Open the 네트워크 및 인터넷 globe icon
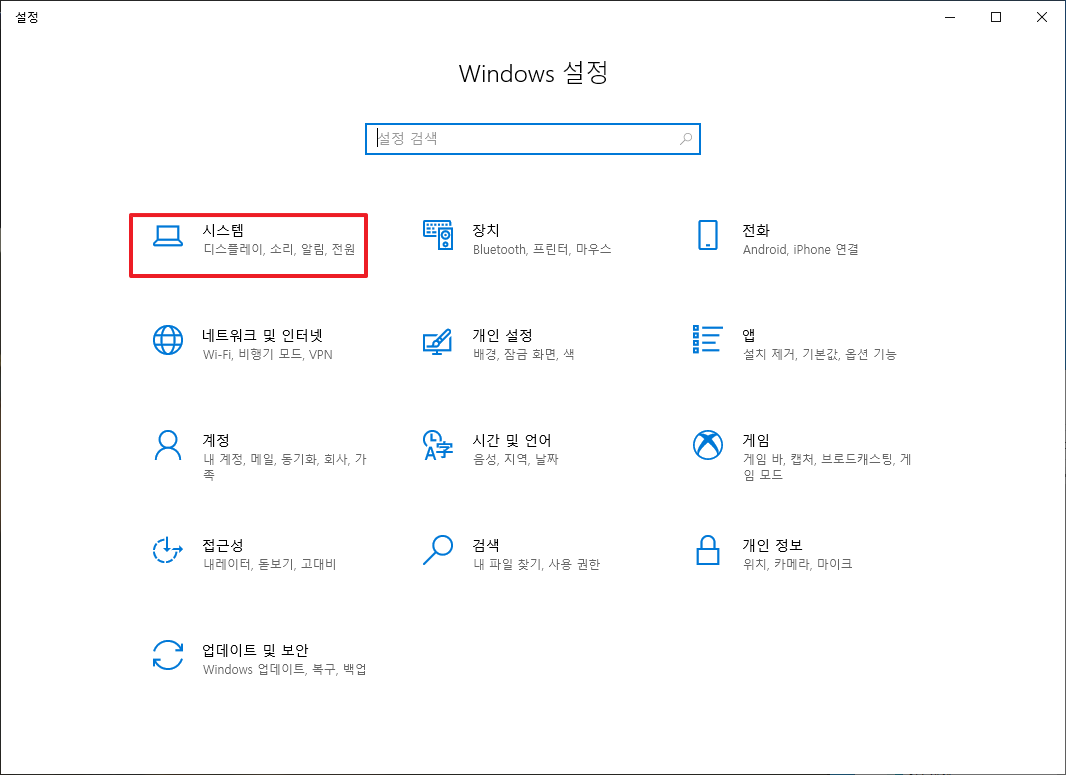 click(x=167, y=340)
